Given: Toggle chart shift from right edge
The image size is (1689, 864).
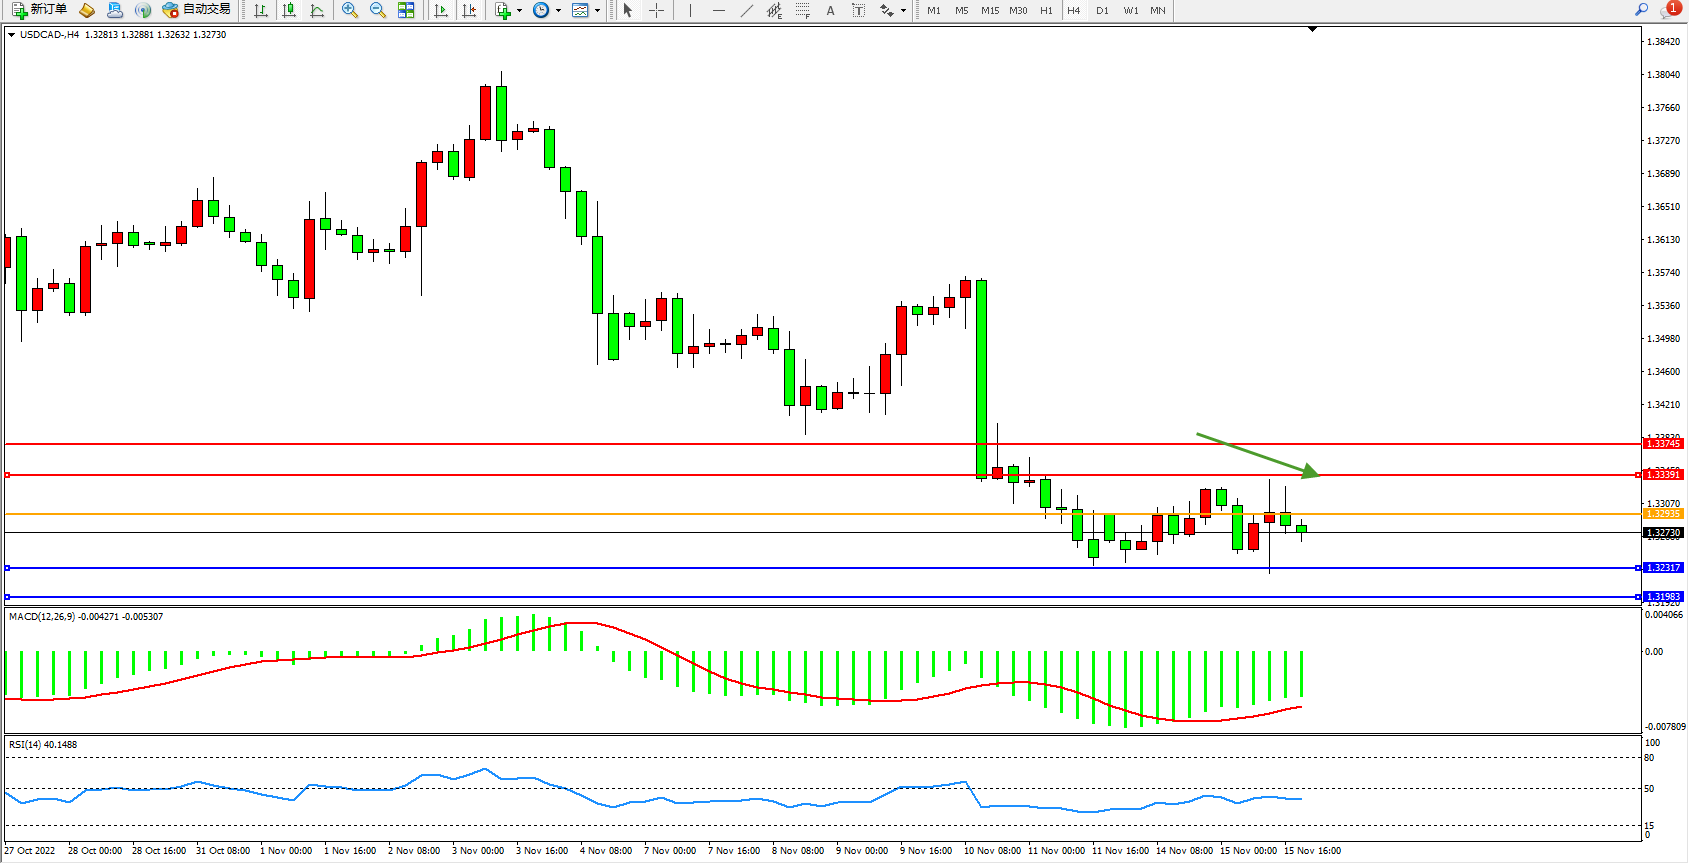Looking at the screenshot, I should (469, 10).
